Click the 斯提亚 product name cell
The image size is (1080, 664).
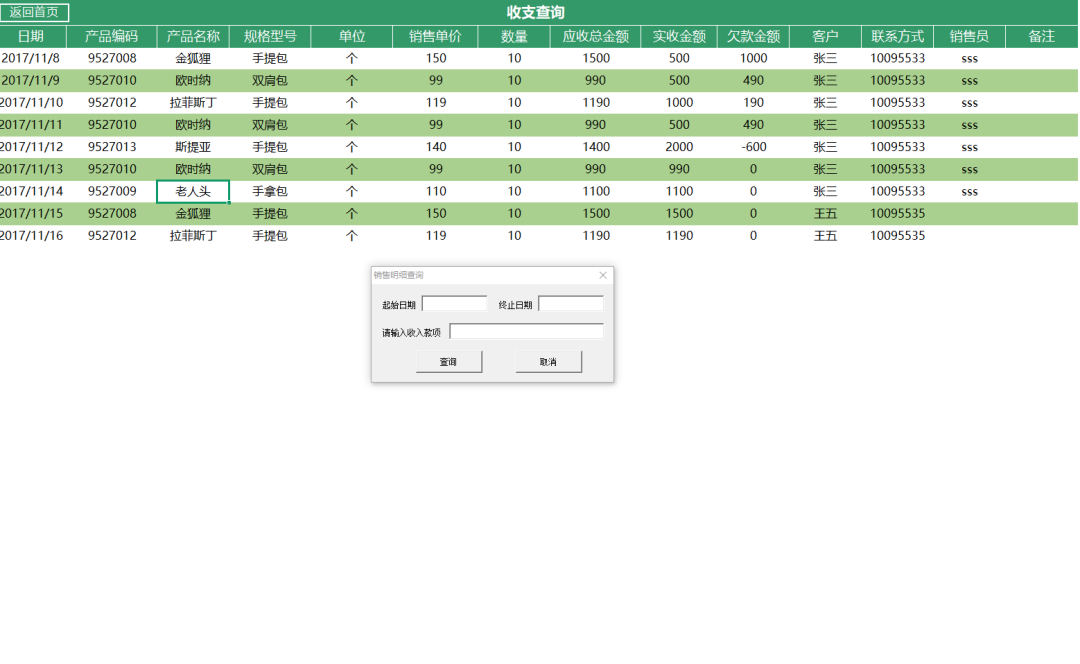[193, 147]
